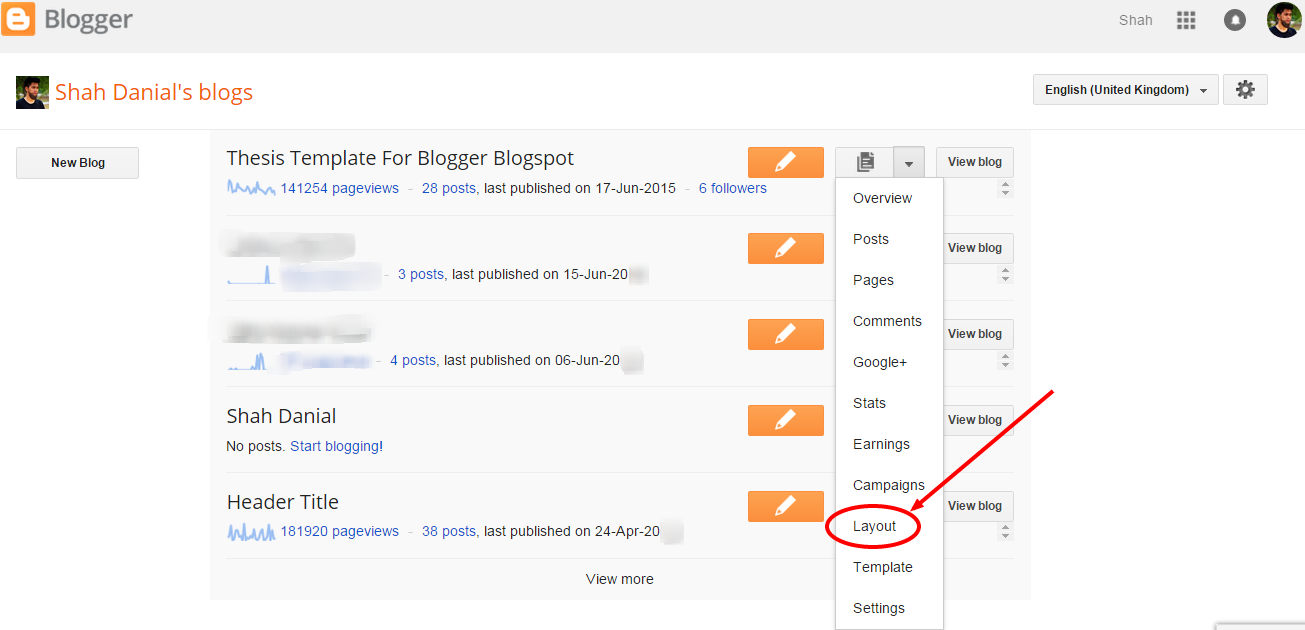Click the Shah name in top bar

[x=1136, y=20]
